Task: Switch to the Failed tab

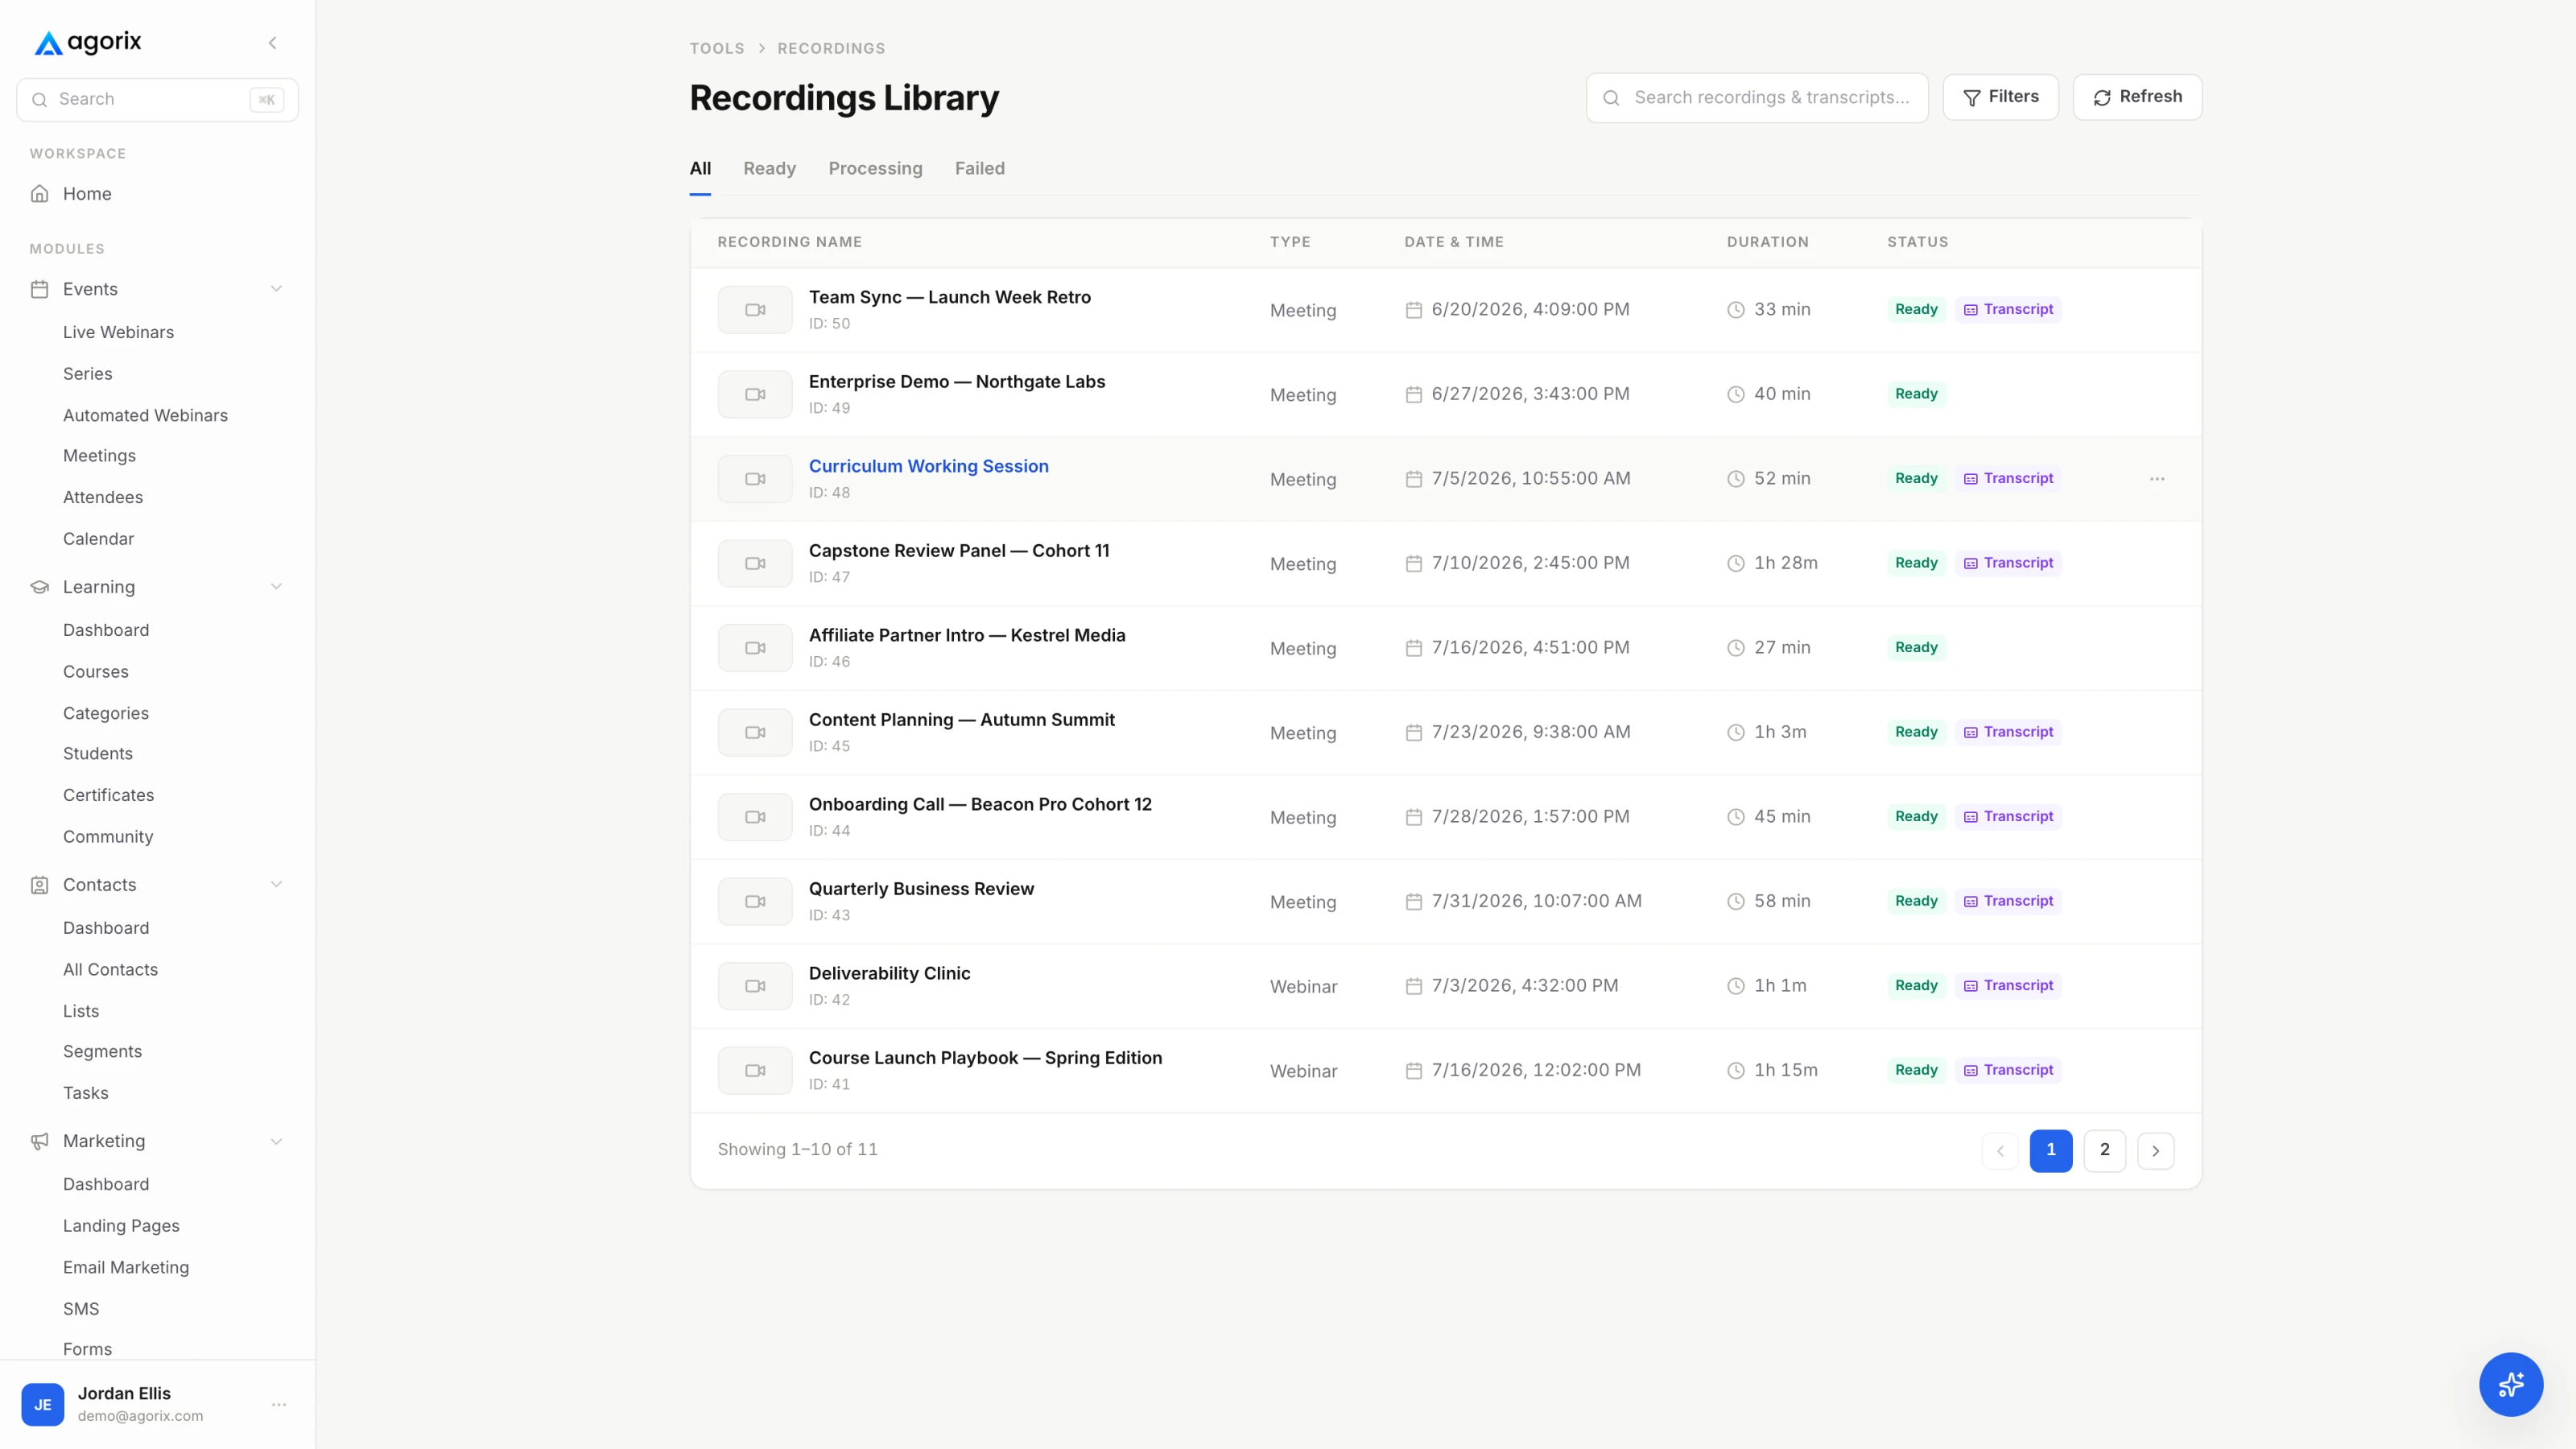Action: click(979, 169)
